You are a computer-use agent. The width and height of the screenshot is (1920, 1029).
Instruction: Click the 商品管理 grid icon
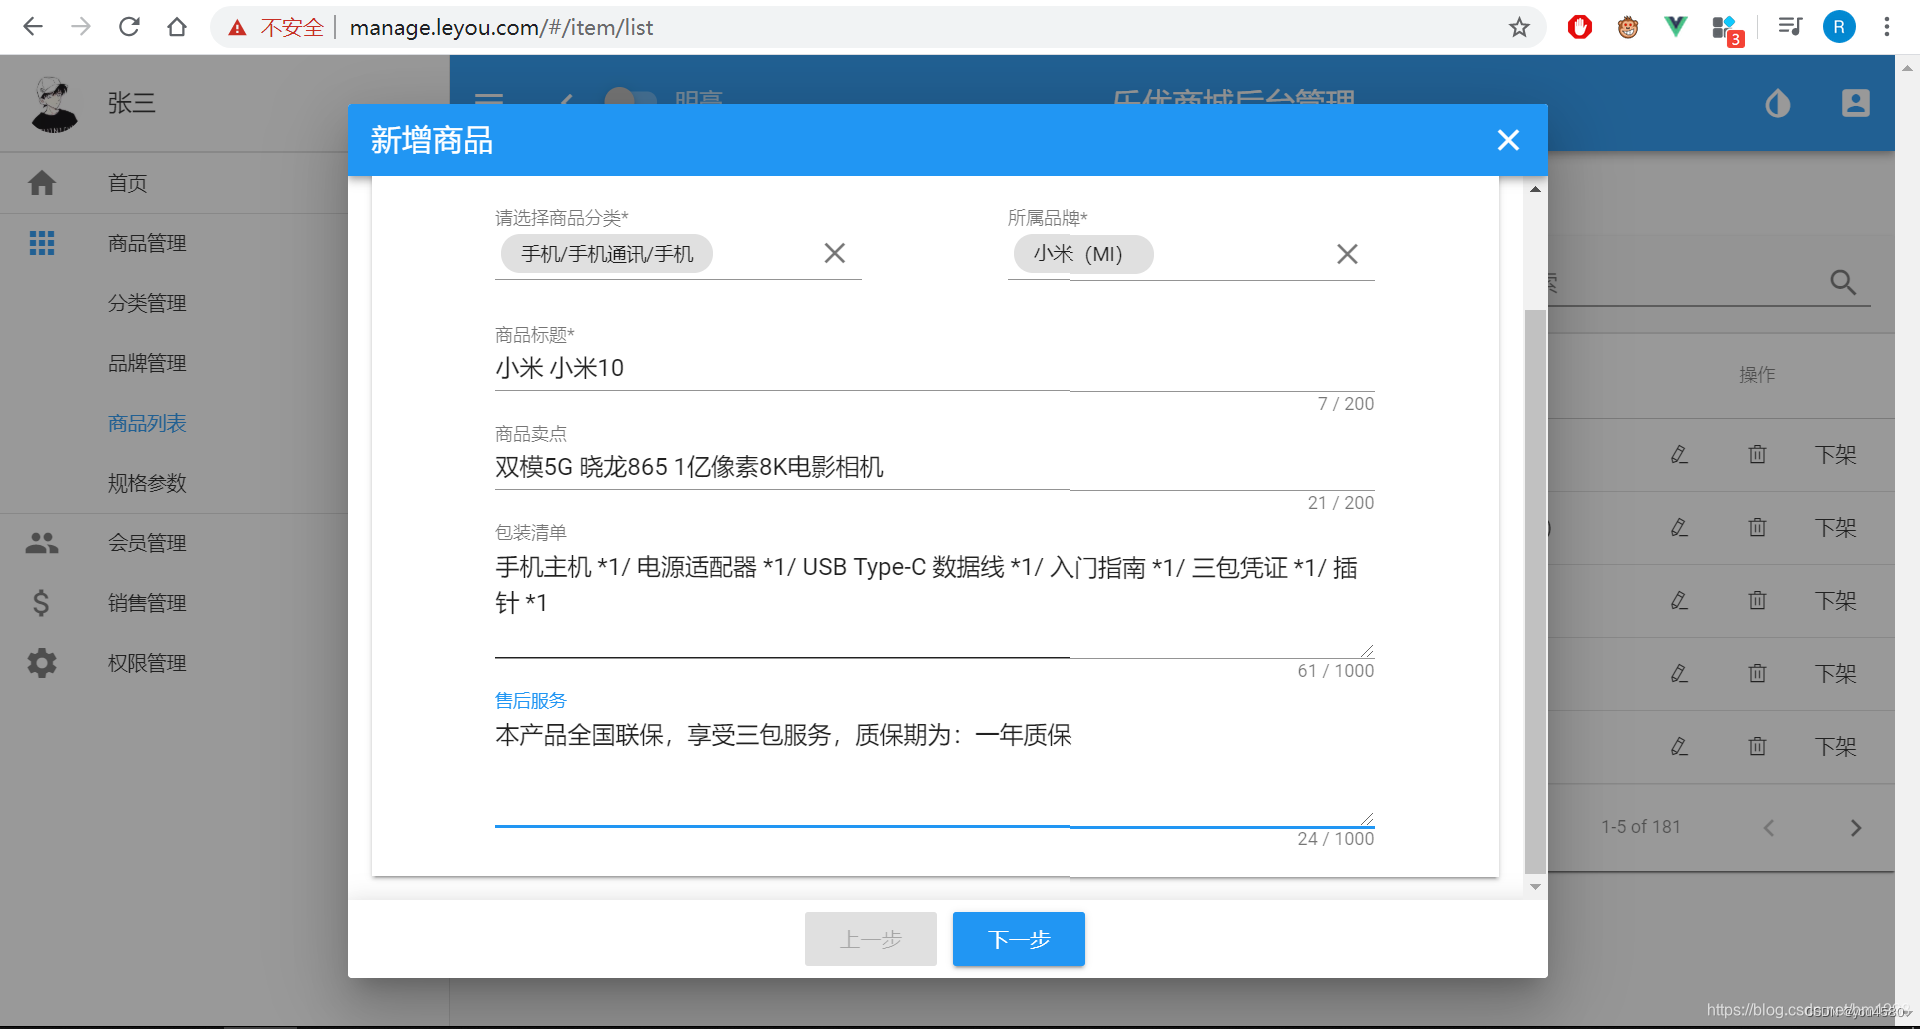[42, 243]
